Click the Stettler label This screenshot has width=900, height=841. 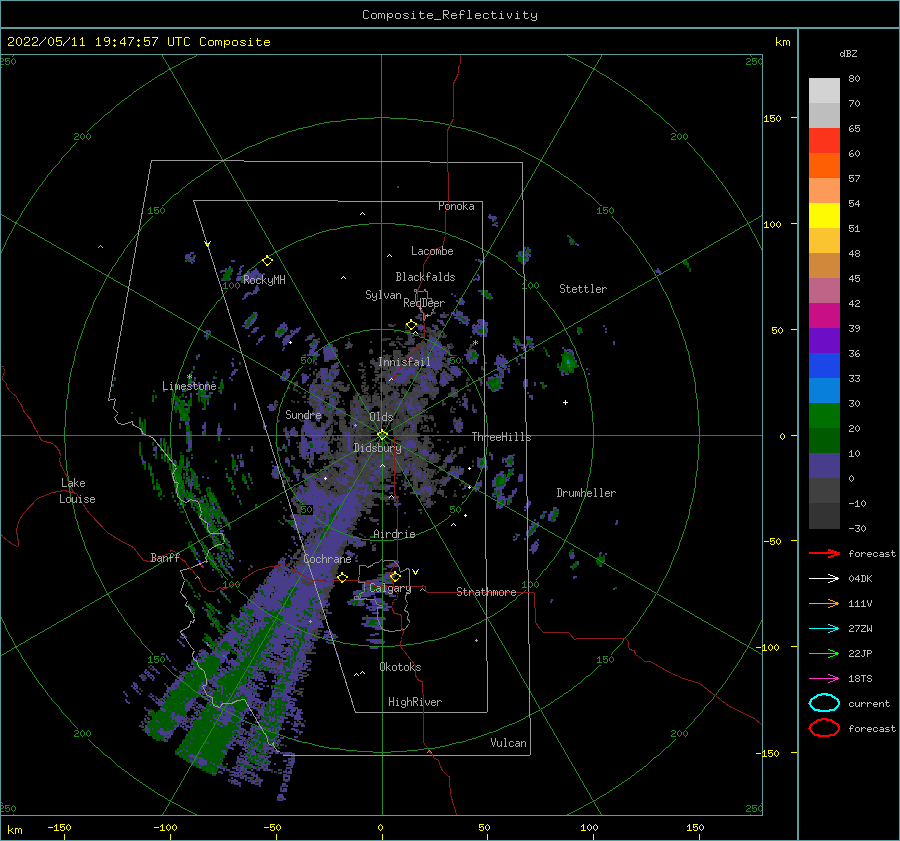[x=583, y=289]
